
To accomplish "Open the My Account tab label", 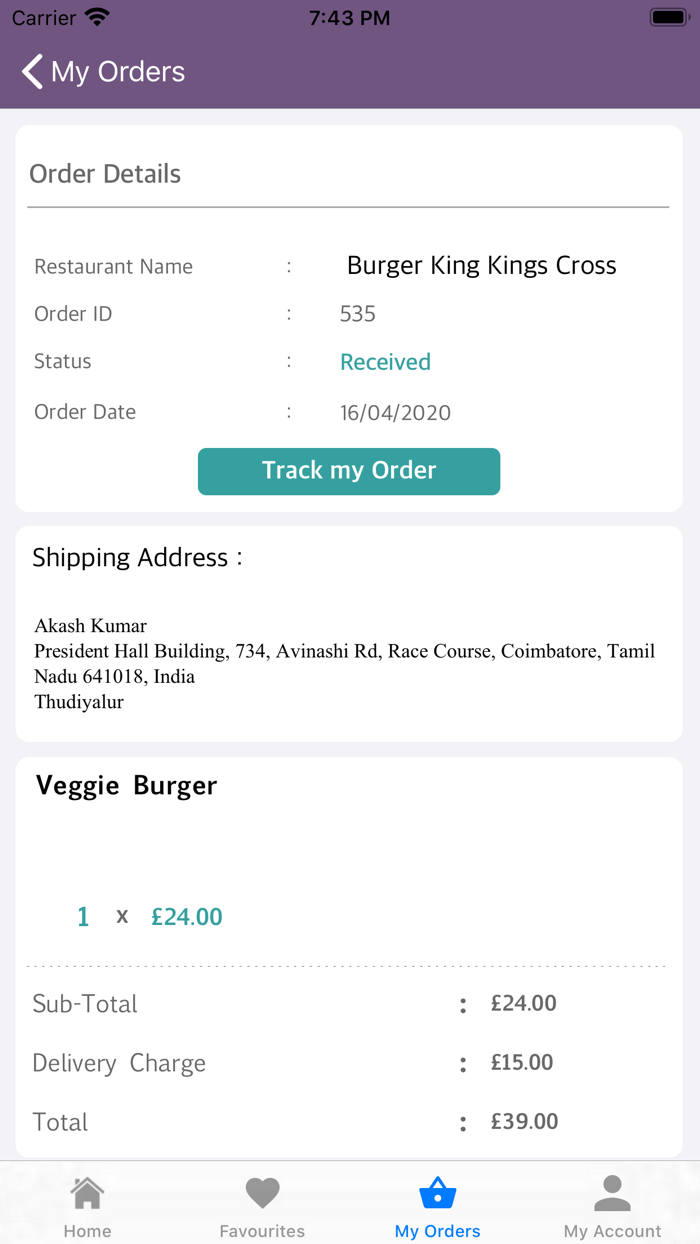I will 612,1231.
